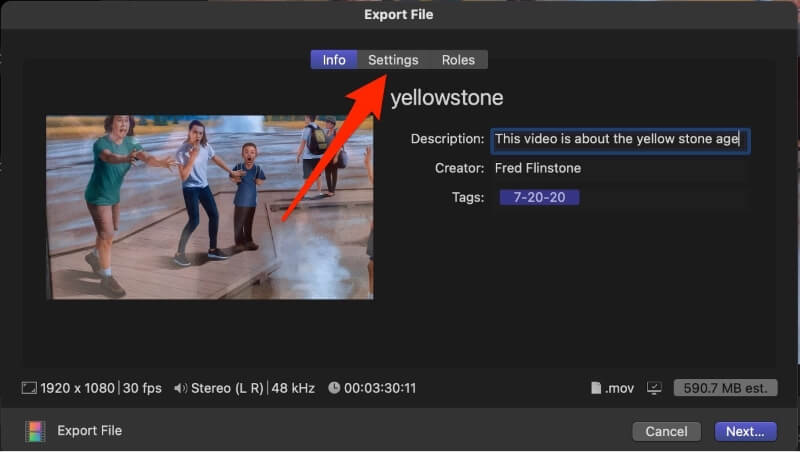Select the 7-20-20 tag token

(x=539, y=197)
